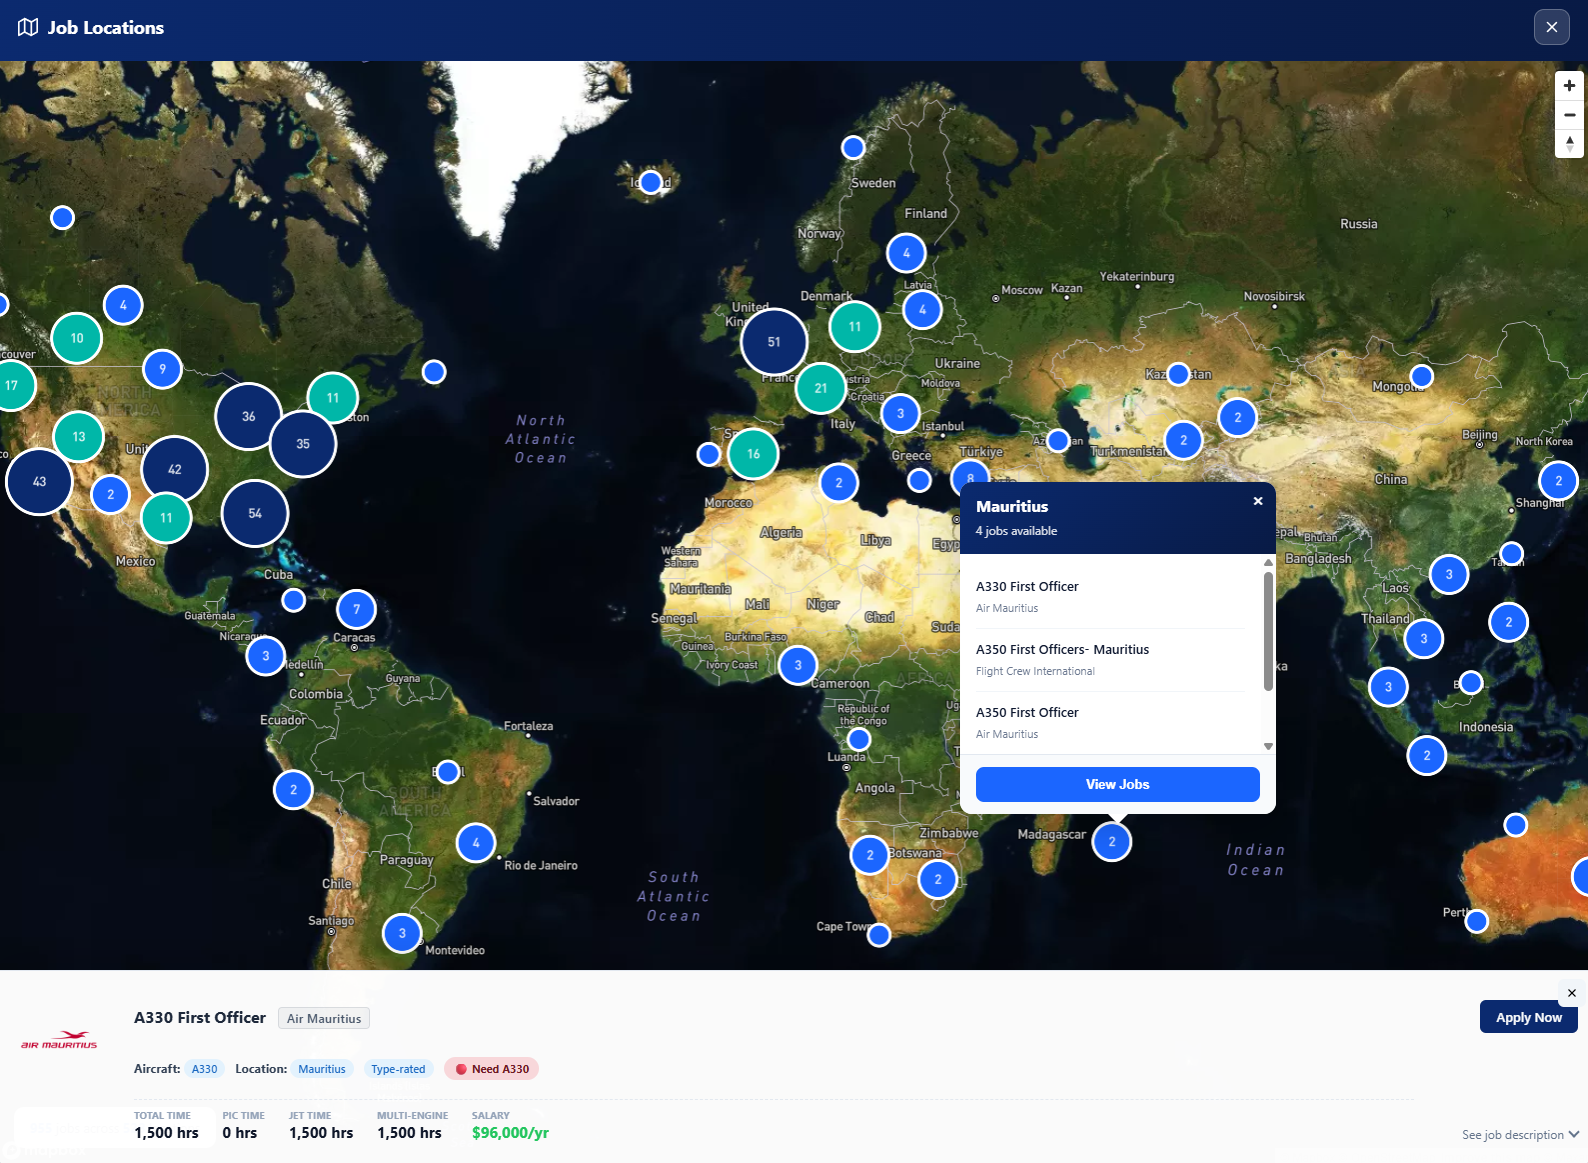The width and height of the screenshot is (1588, 1163).
Task: Click the Mauritius location tag
Action: pos(322,1069)
